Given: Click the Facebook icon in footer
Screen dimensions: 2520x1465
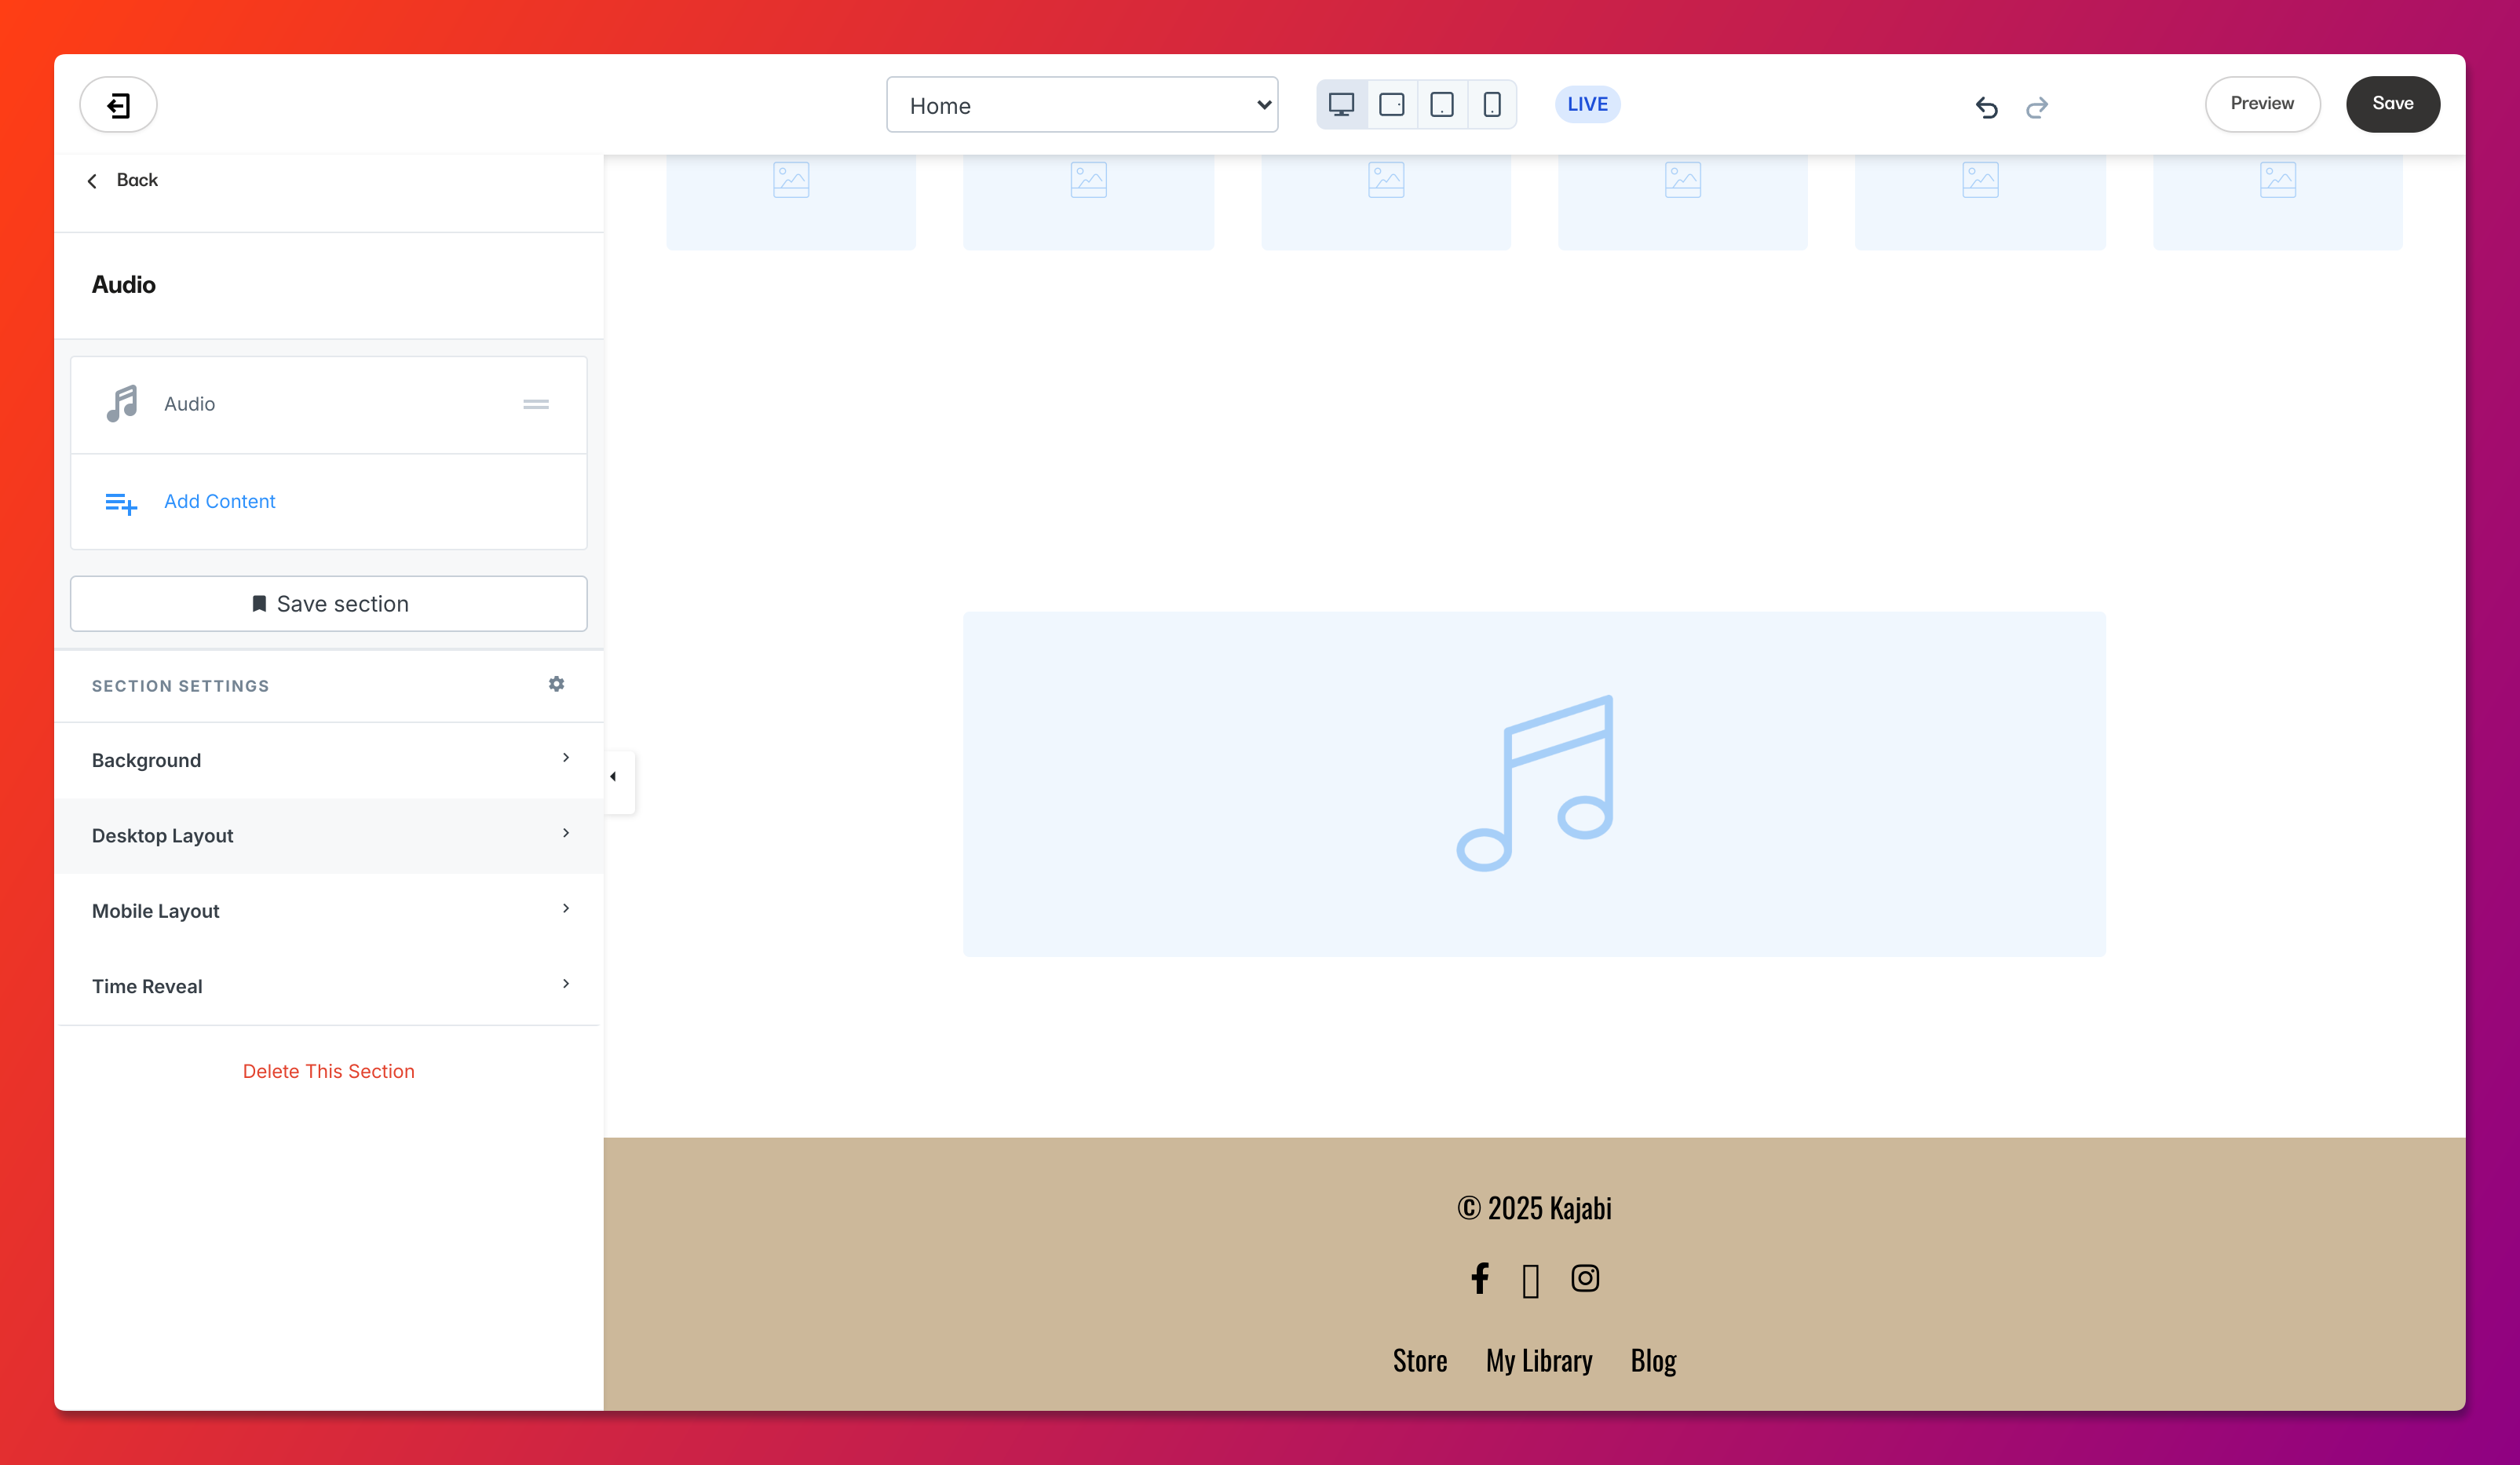Looking at the screenshot, I should (x=1480, y=1278).
